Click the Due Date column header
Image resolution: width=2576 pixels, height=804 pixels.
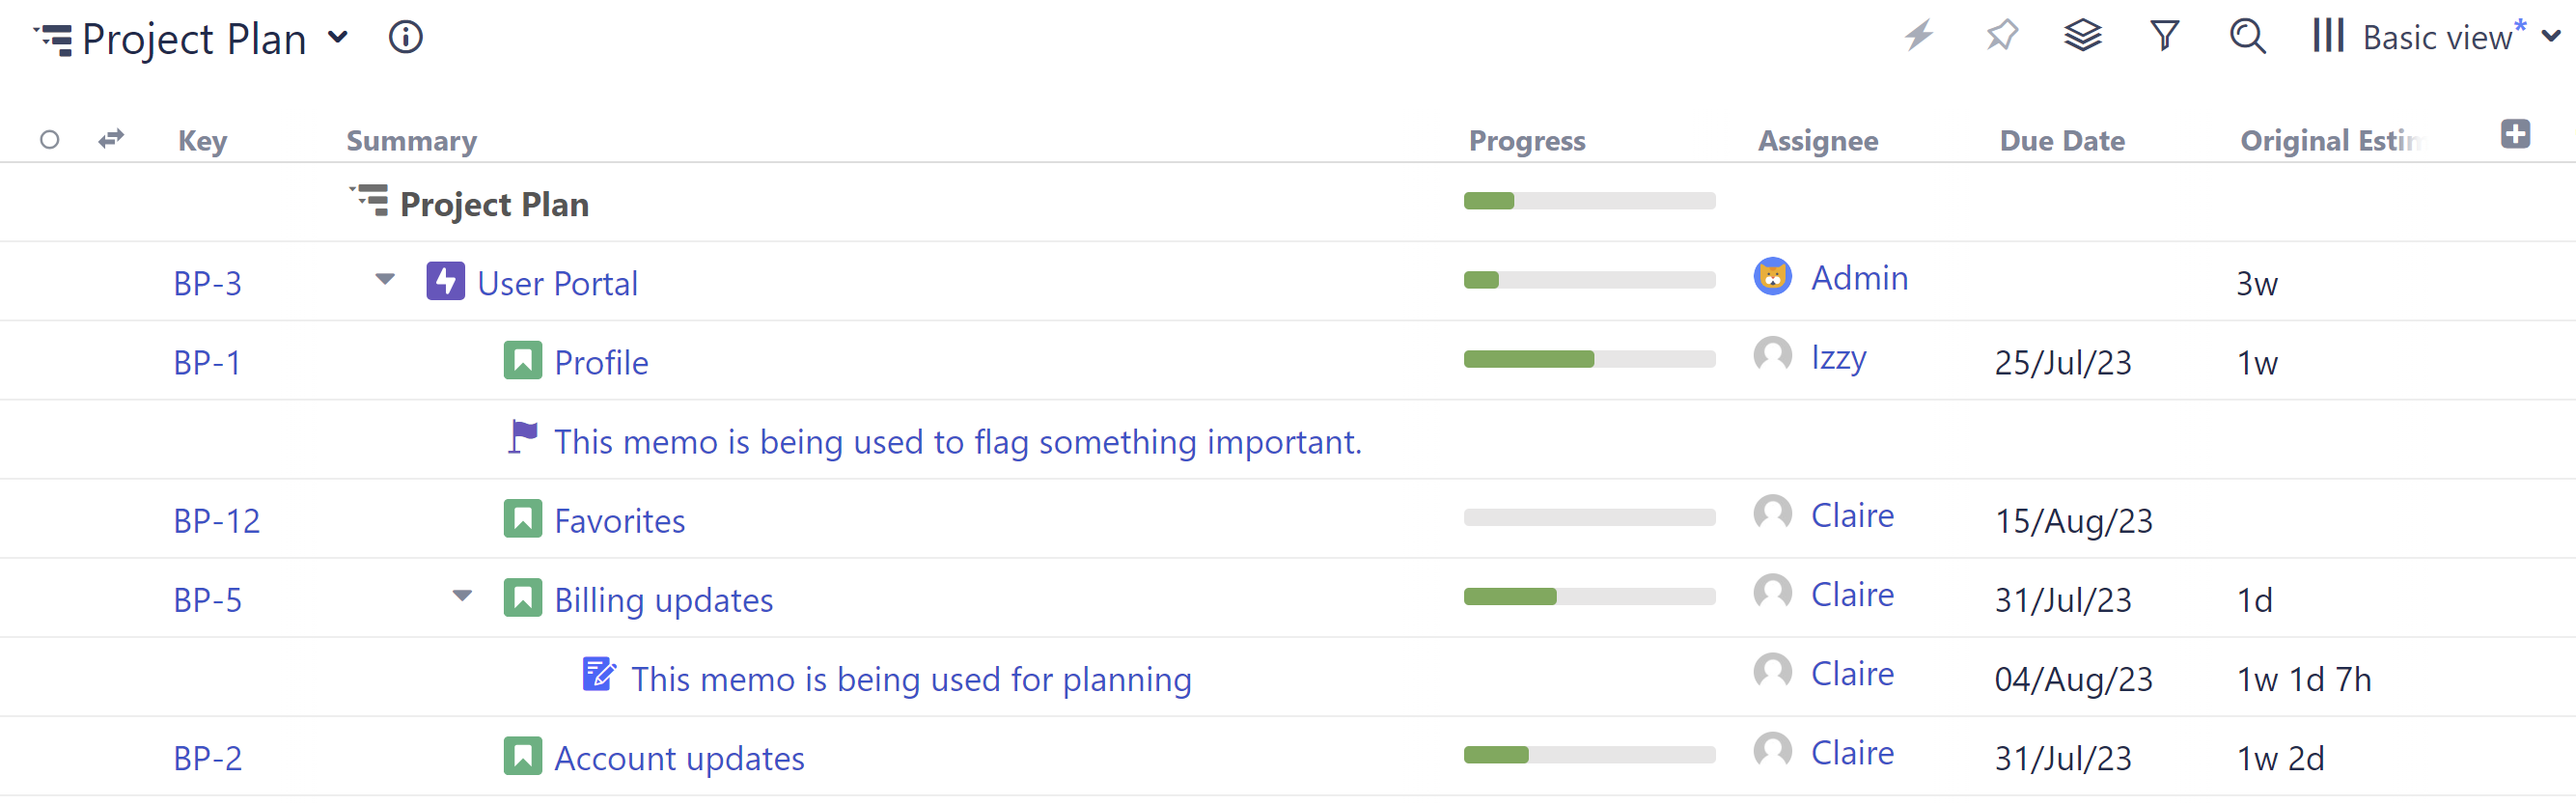pos(2061,141)
